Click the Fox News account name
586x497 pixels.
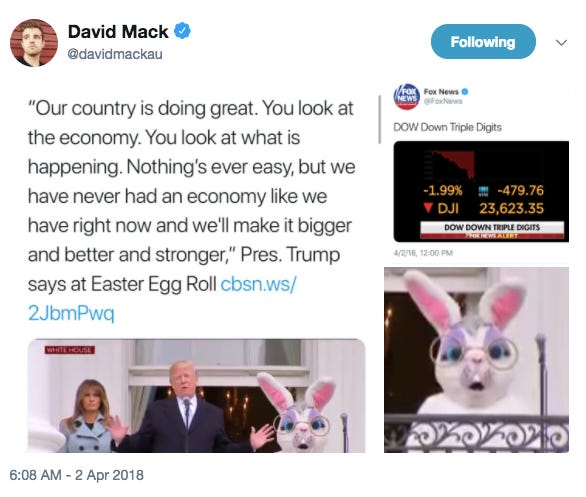441,92
